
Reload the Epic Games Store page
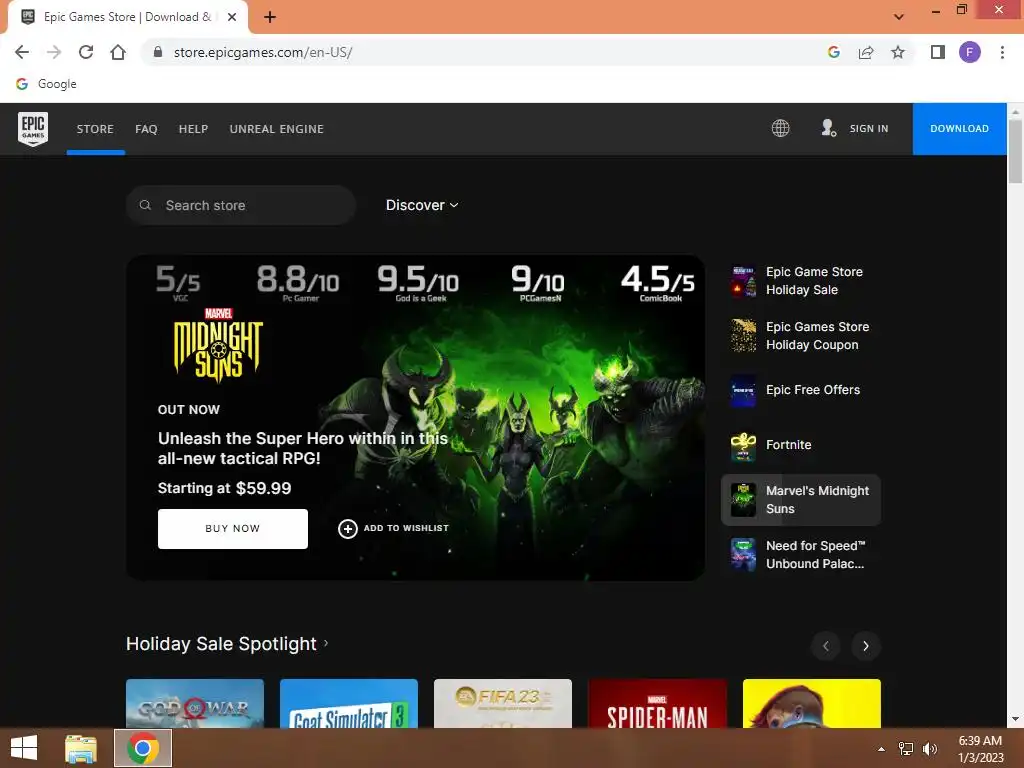click(x=86, y=52)
